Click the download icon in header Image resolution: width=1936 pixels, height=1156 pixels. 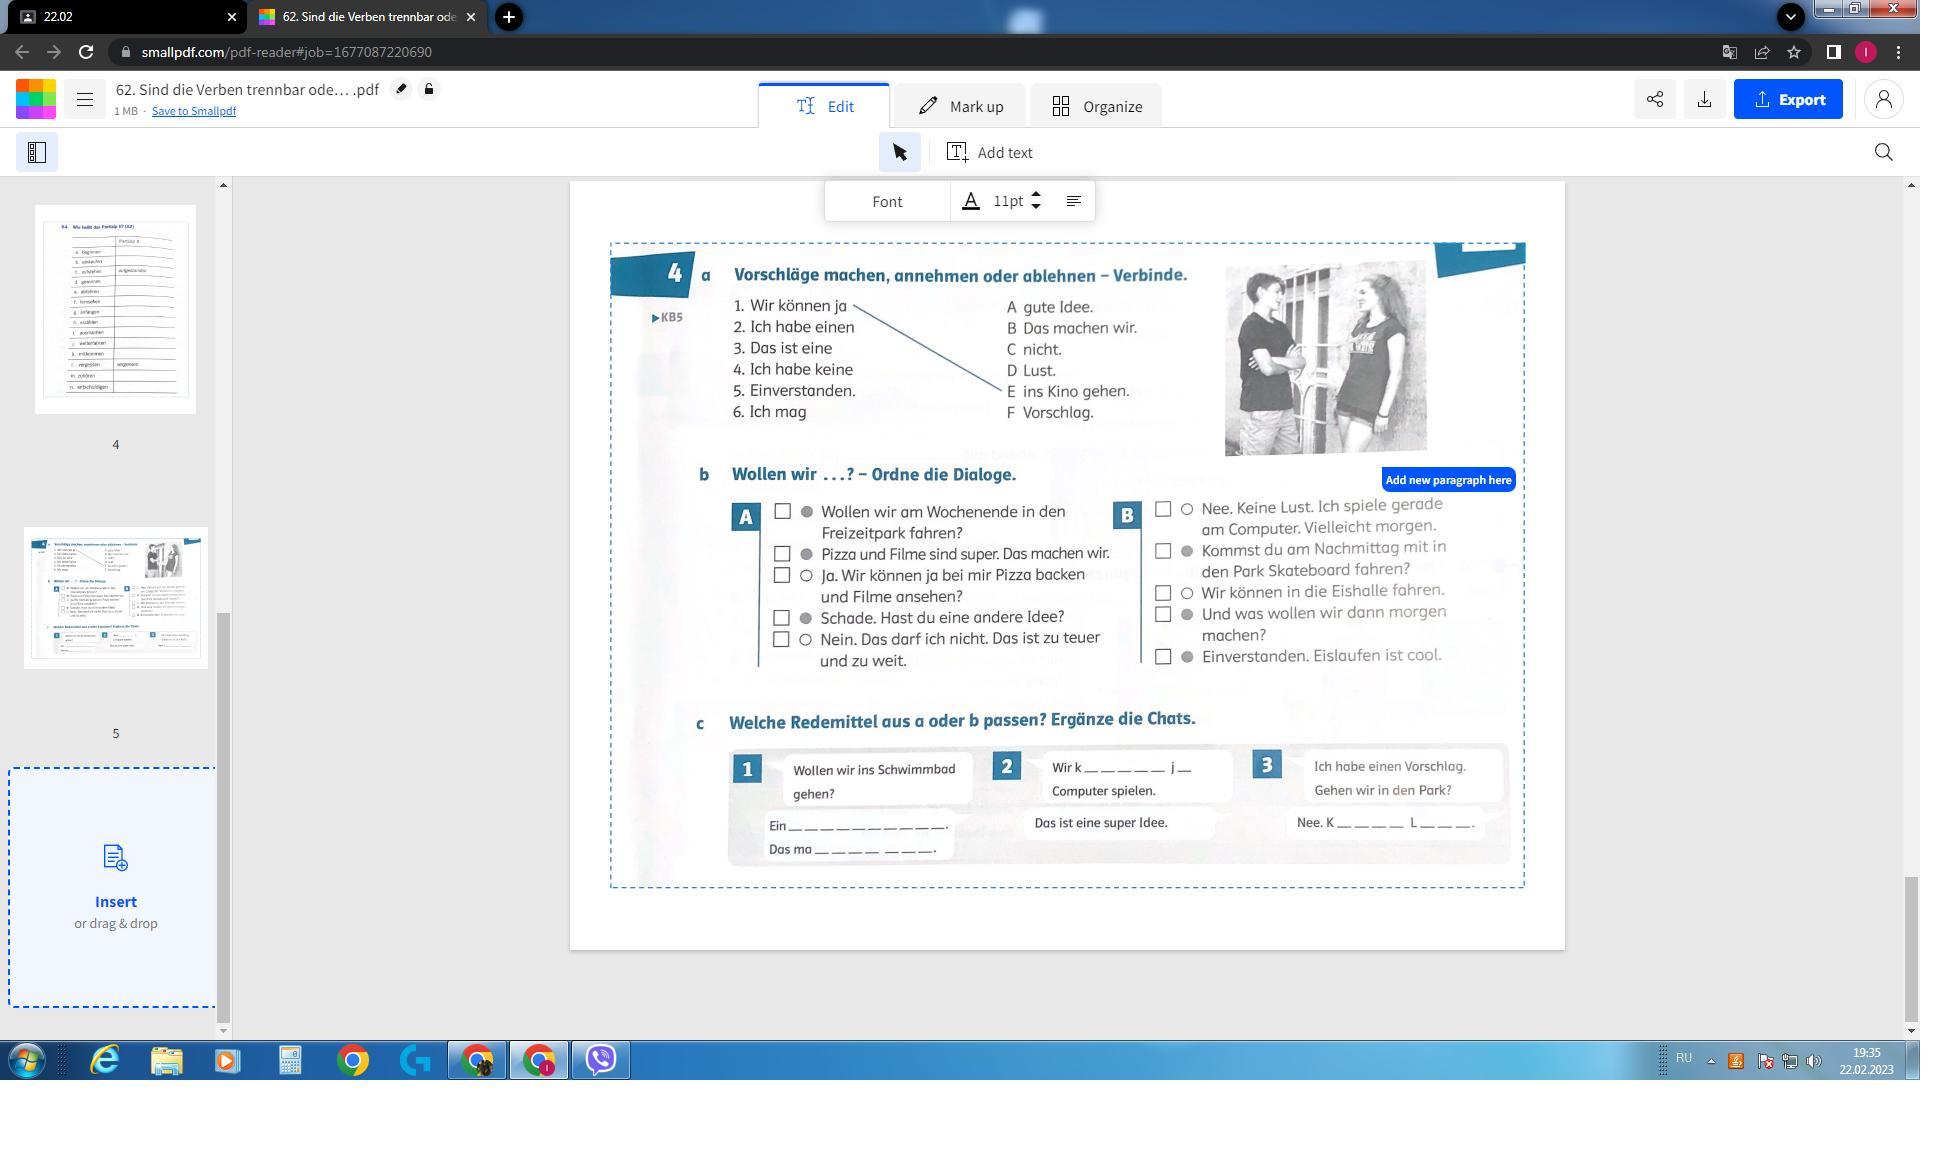[x=1704, y=100]
